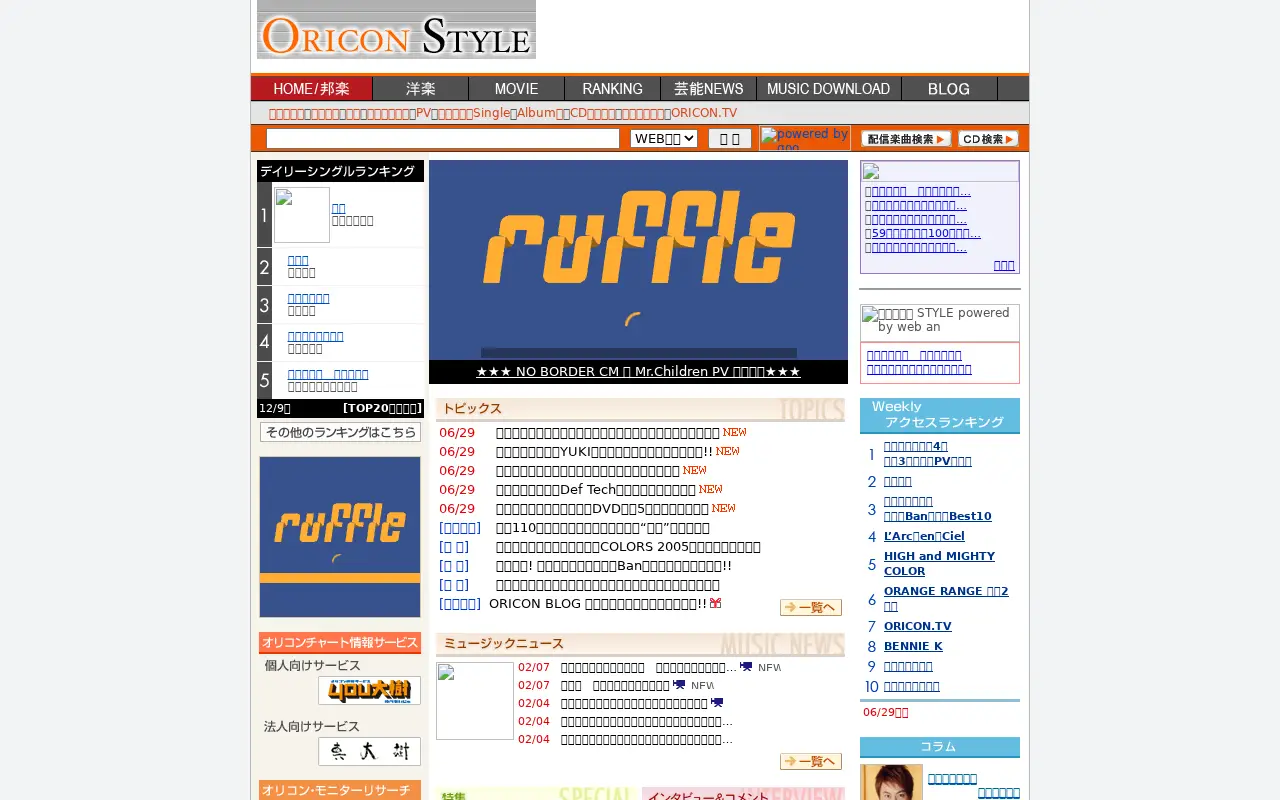Open the ORICON BLOG topic headline
This screenshot has width=1280, height=800.
click(x=598, y=604)
